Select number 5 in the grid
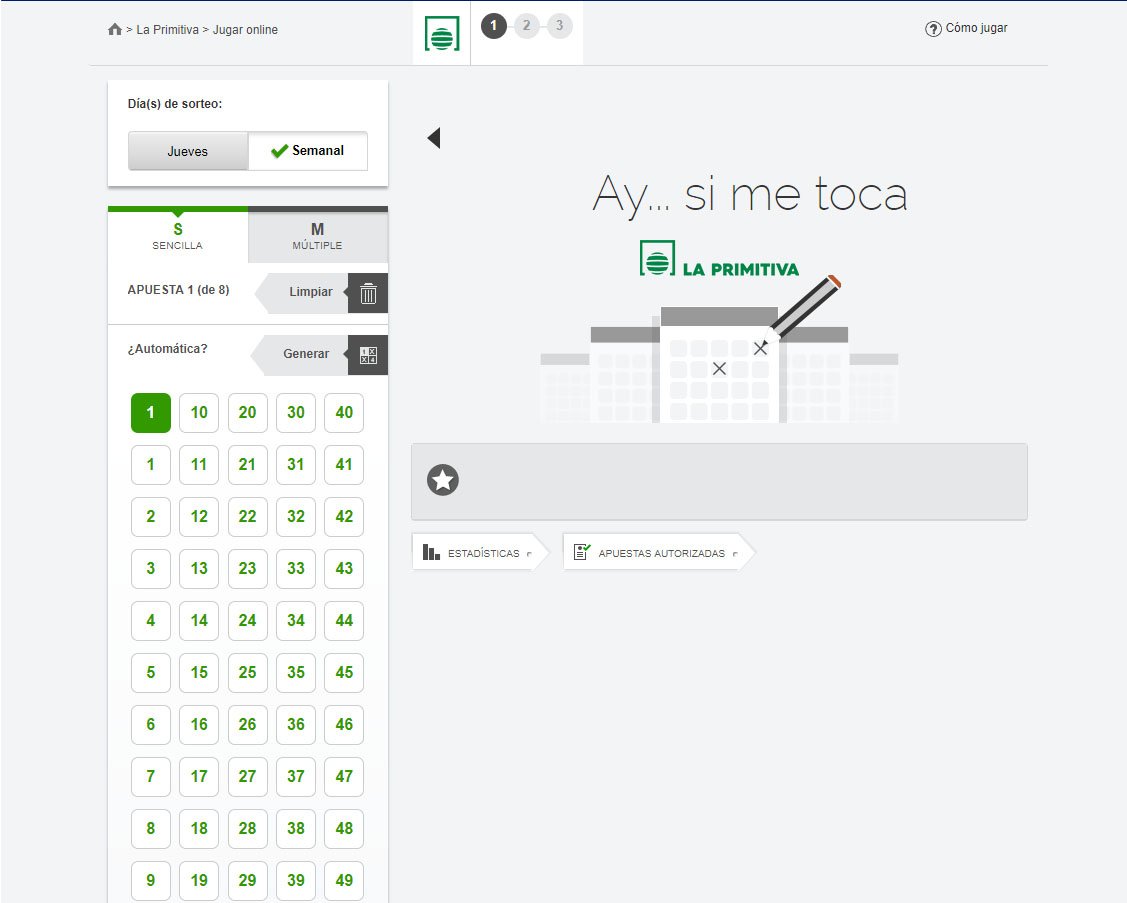1127x903 pixels. (x=151, y=673)
